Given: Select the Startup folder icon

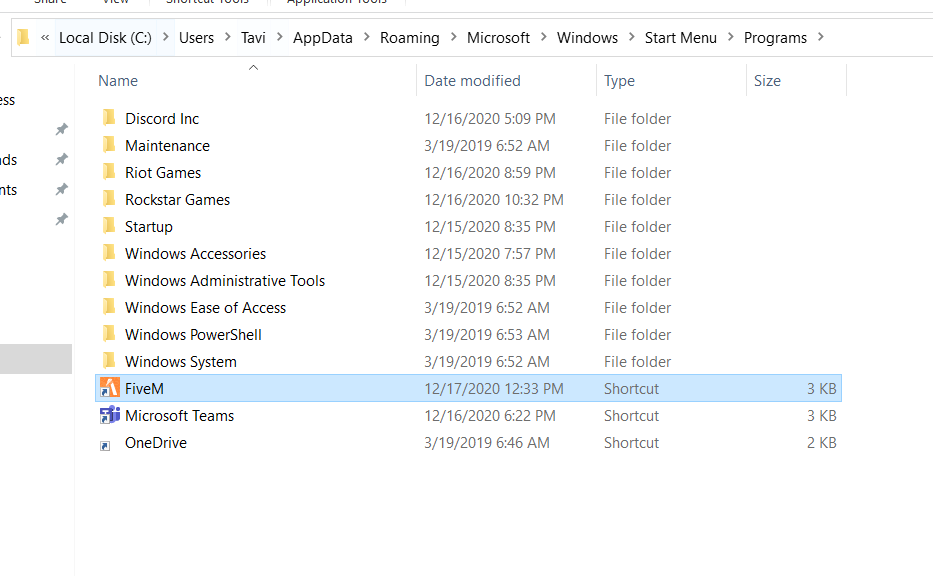Looking at the screenshot, I should tap(109, 227).
